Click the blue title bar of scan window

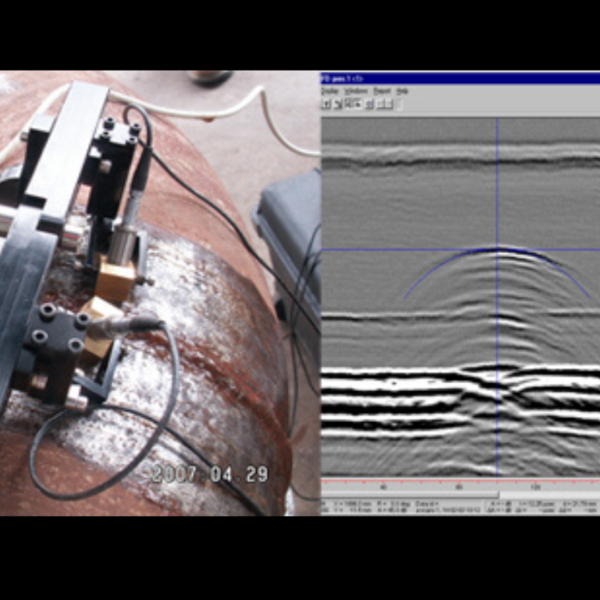click(x=460, y=78)
